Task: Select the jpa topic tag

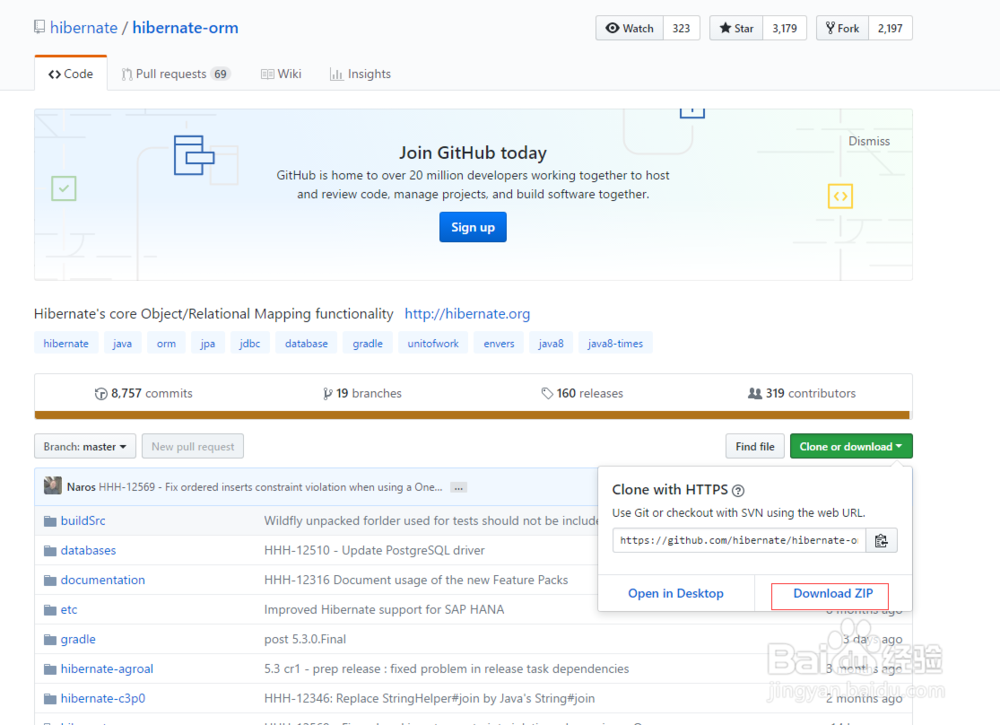Action: 208,343
